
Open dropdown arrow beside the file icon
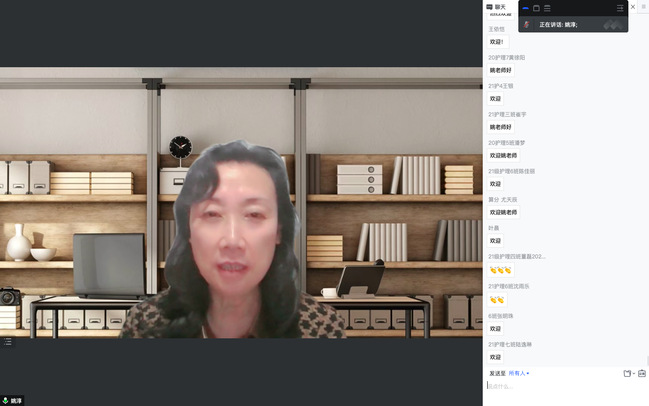634,373
